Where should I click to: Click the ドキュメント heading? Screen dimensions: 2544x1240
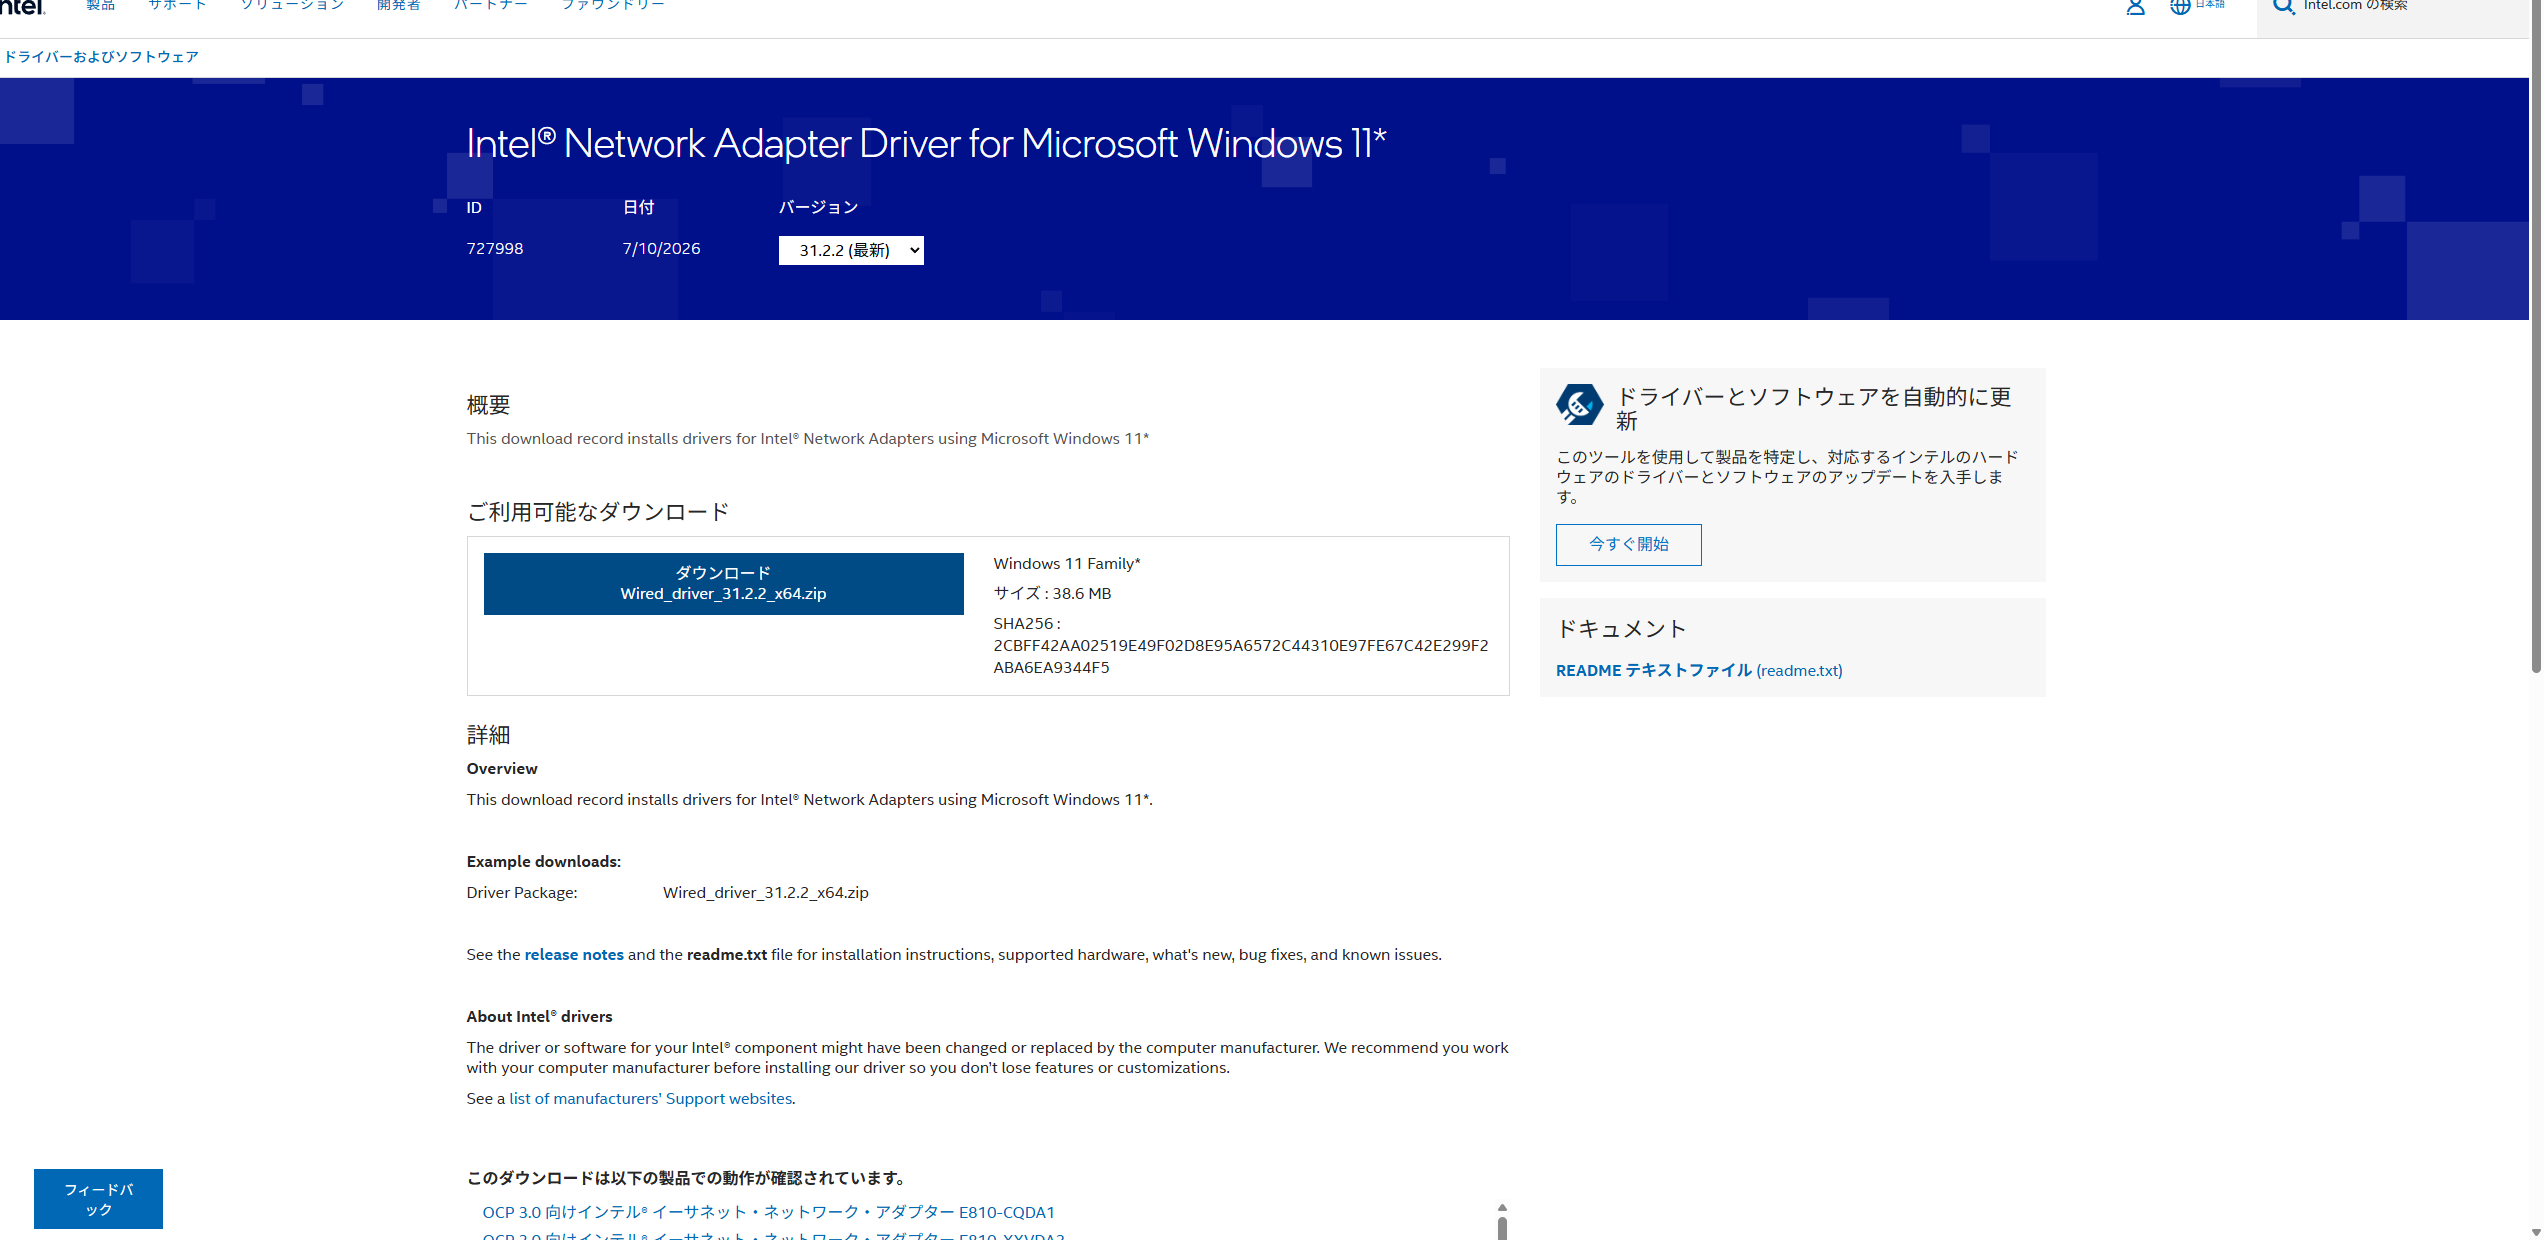point(1622,629)
